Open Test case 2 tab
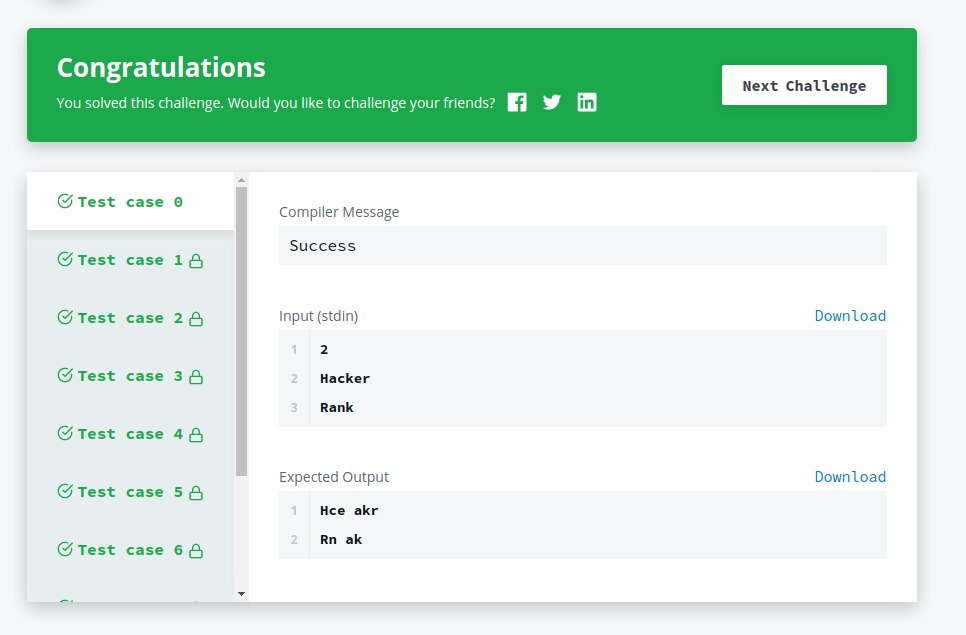Screen dimensions: 966x635 point(131,318)
